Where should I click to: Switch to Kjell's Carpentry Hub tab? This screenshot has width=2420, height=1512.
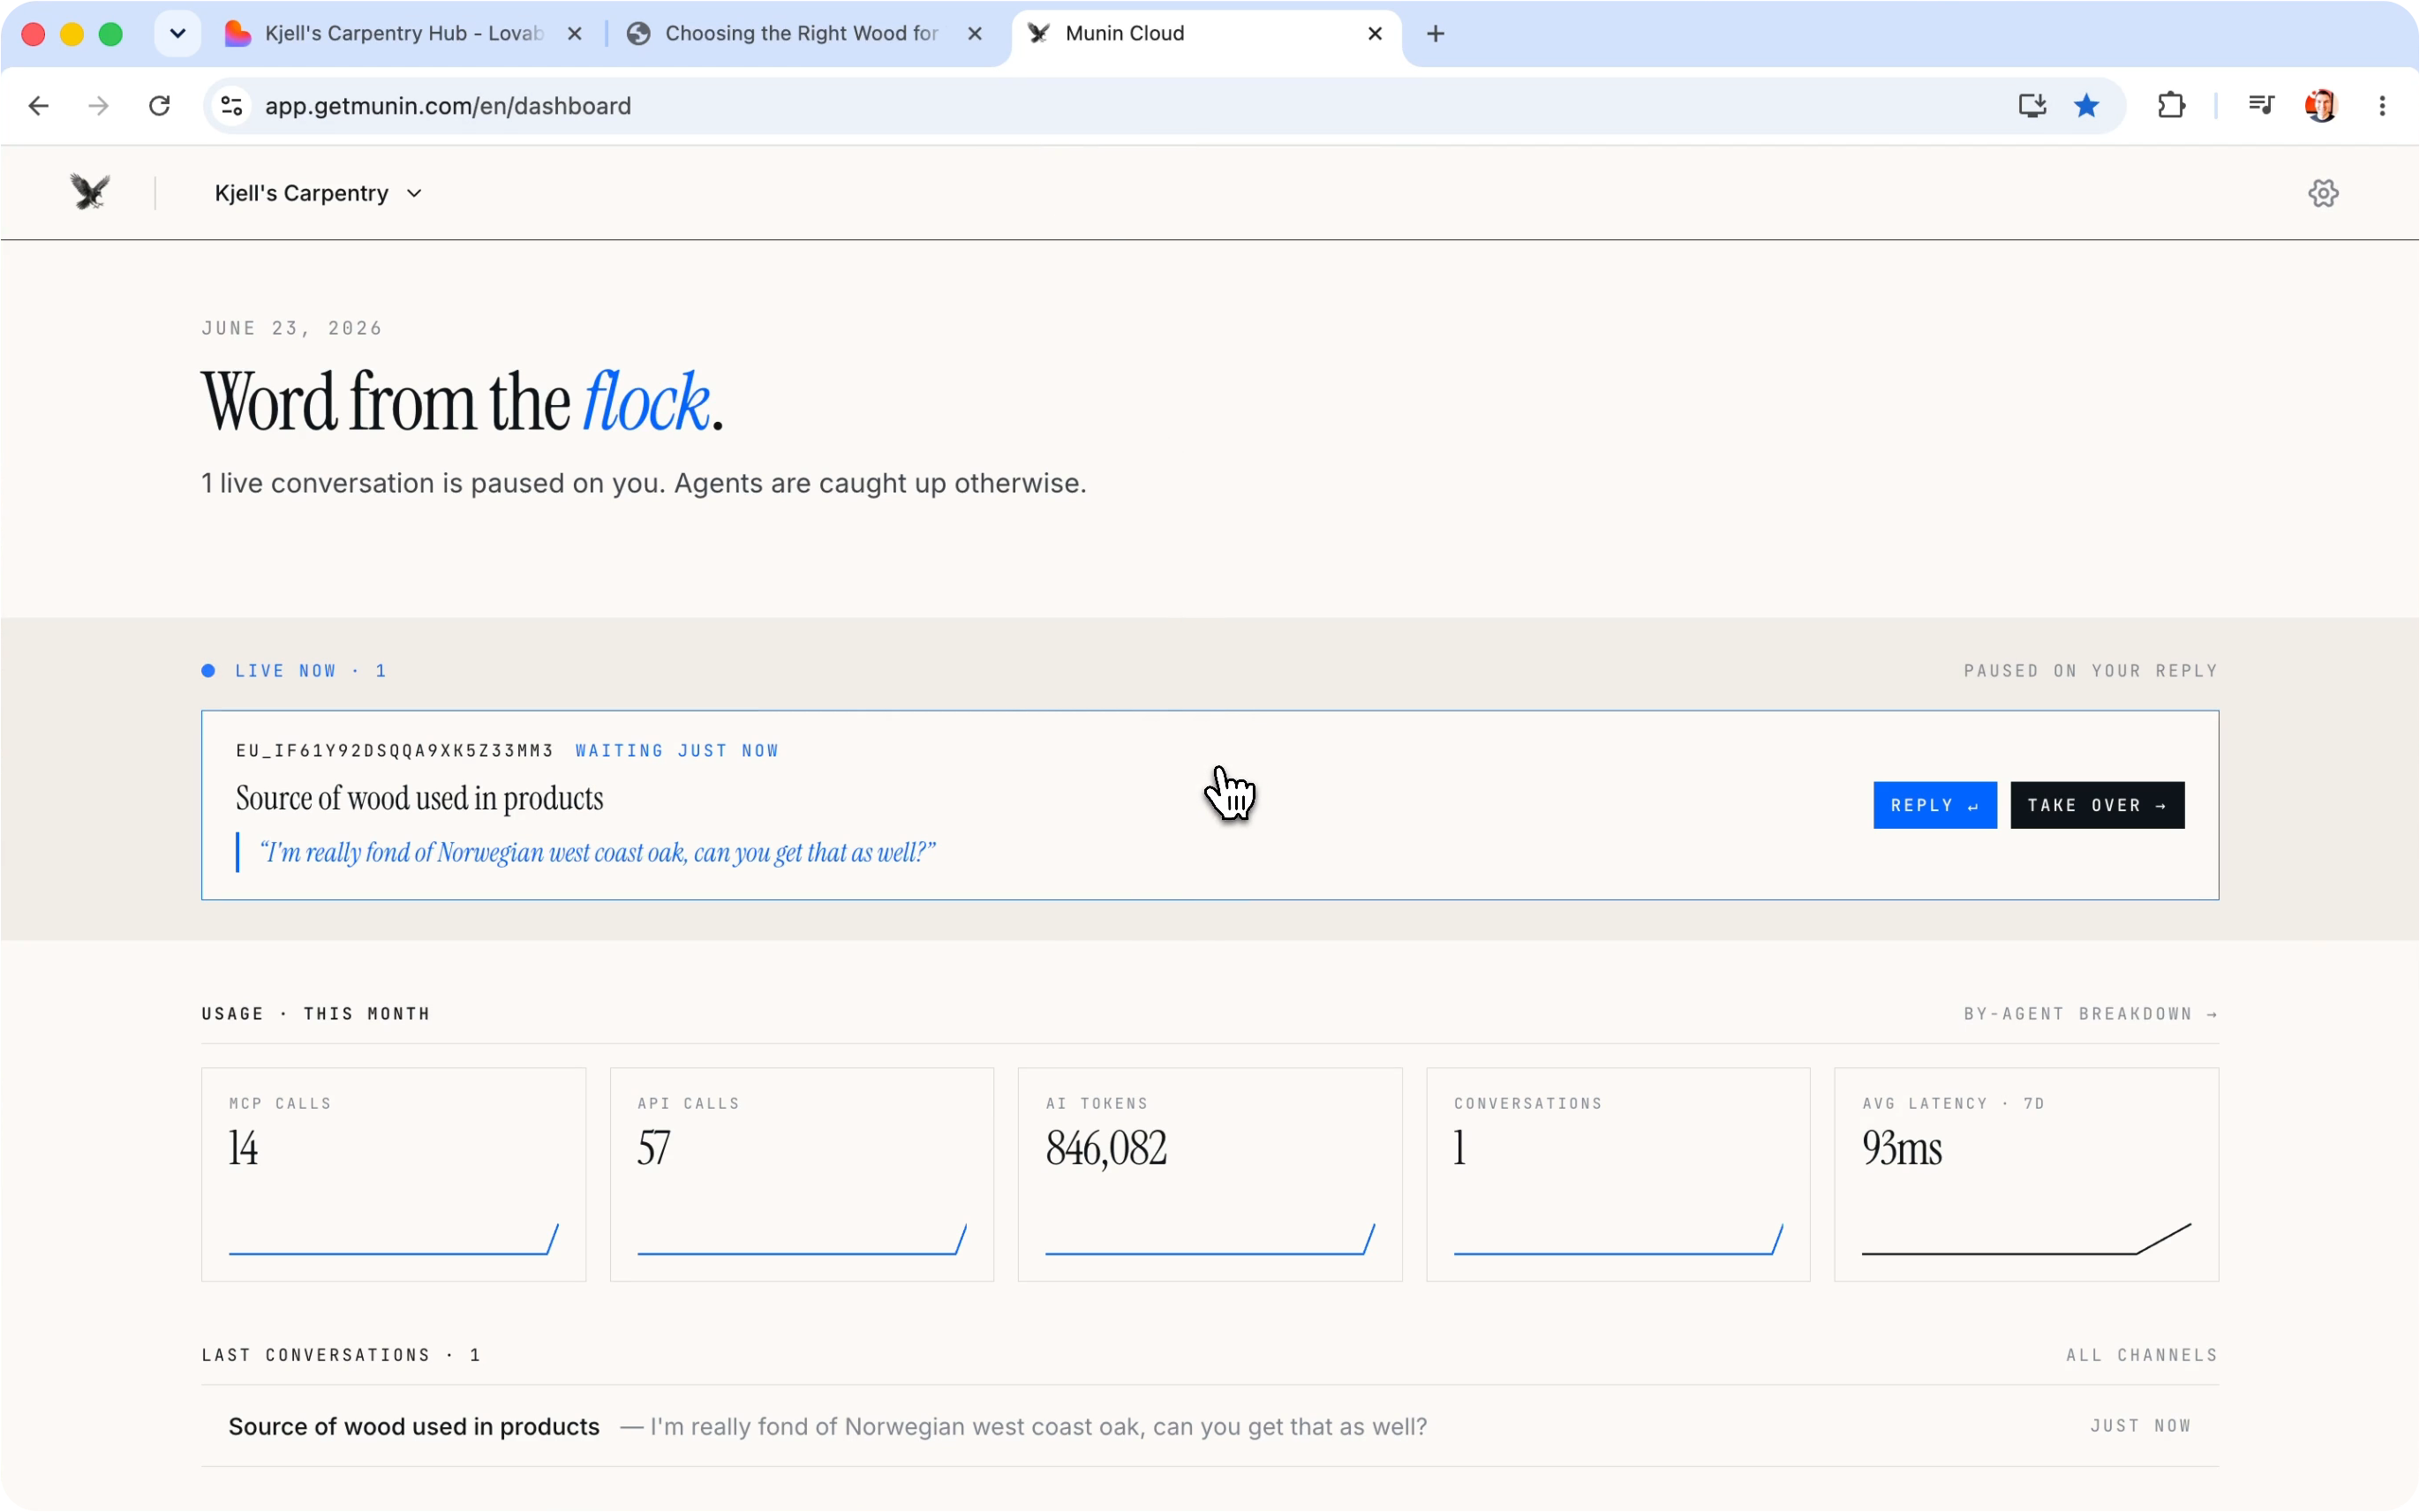403,34
